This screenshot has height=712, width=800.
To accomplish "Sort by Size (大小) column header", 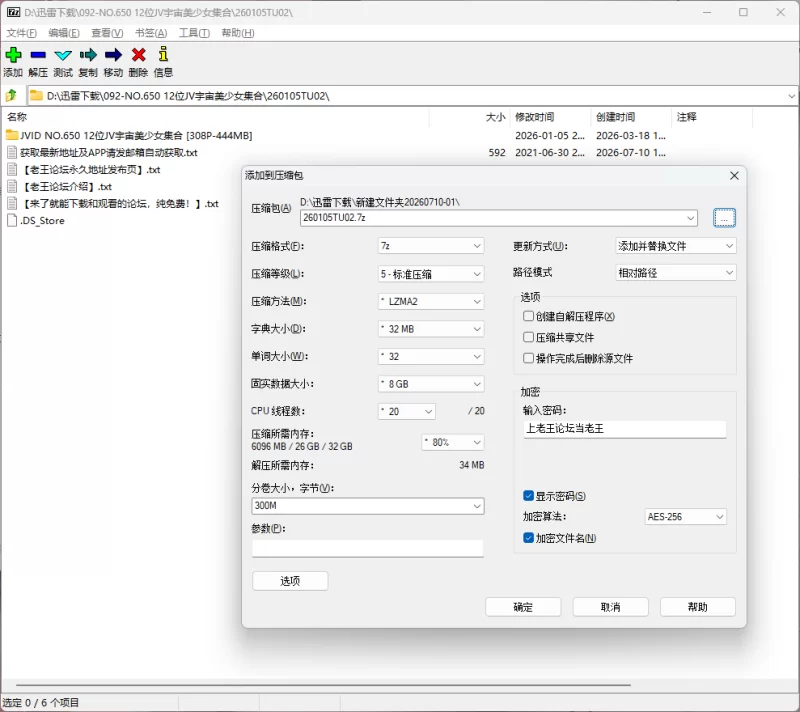I will tap(469, 117).
